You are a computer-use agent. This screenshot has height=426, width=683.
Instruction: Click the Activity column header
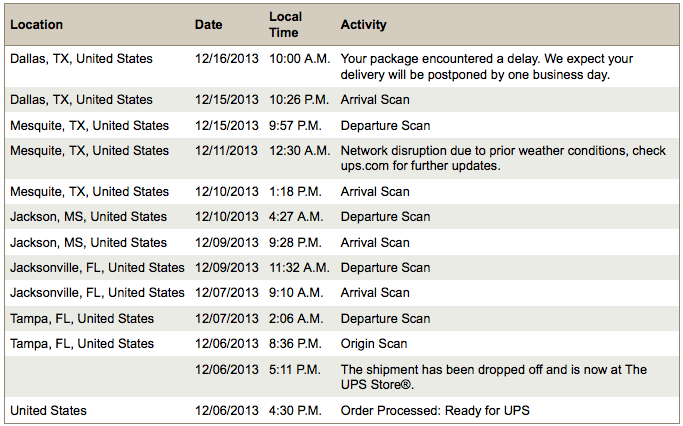pyautogui.click(x=363, y=24)
